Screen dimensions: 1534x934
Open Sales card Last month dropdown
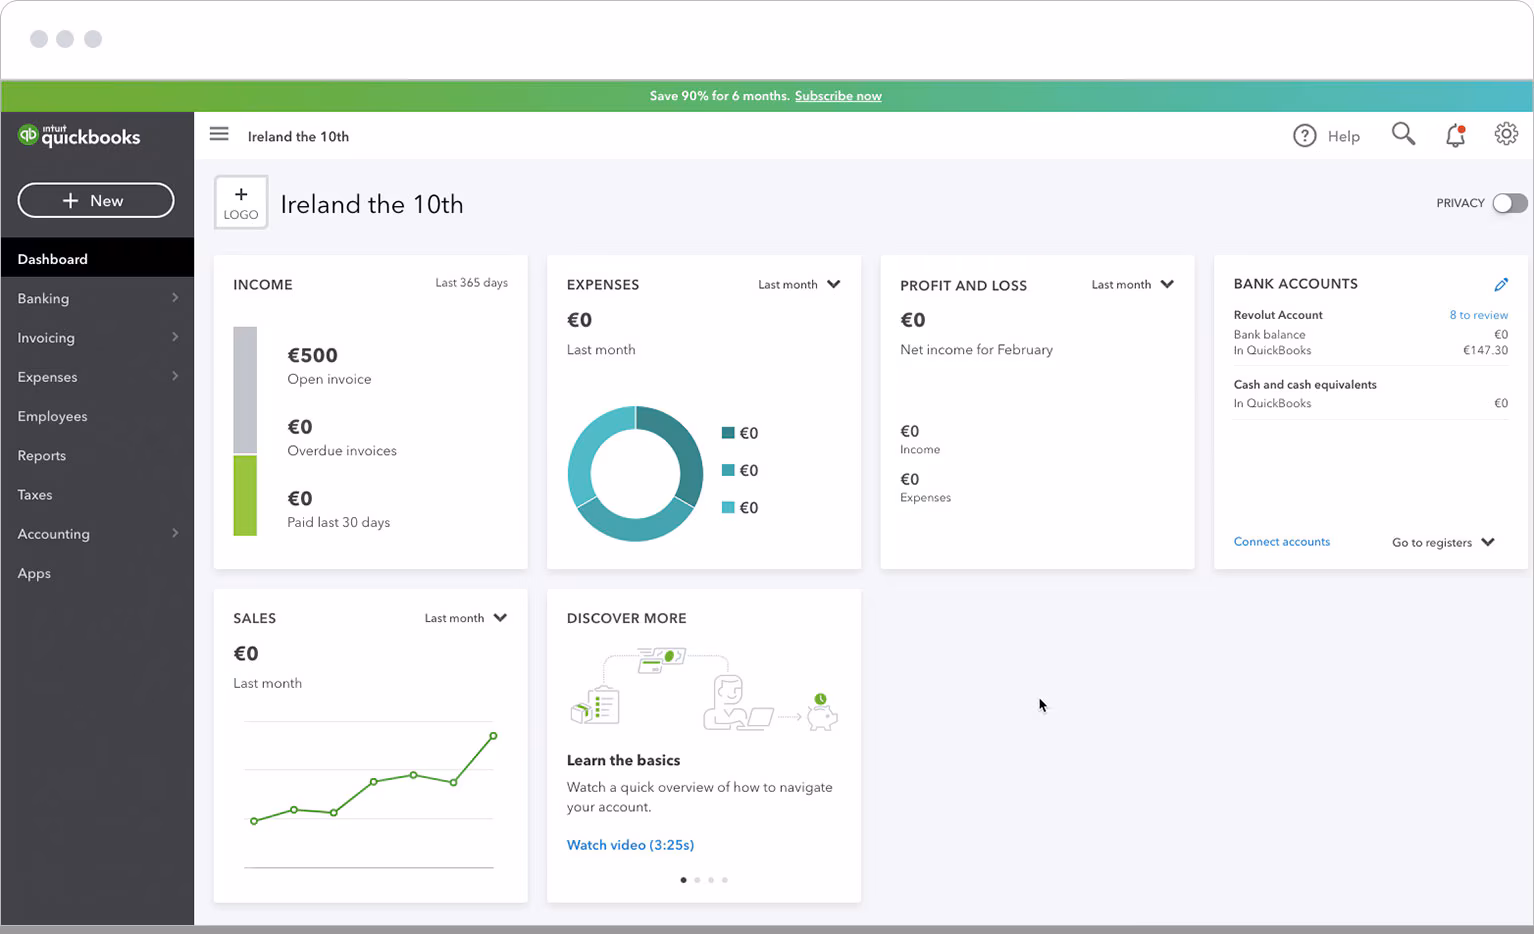(465, 618)
